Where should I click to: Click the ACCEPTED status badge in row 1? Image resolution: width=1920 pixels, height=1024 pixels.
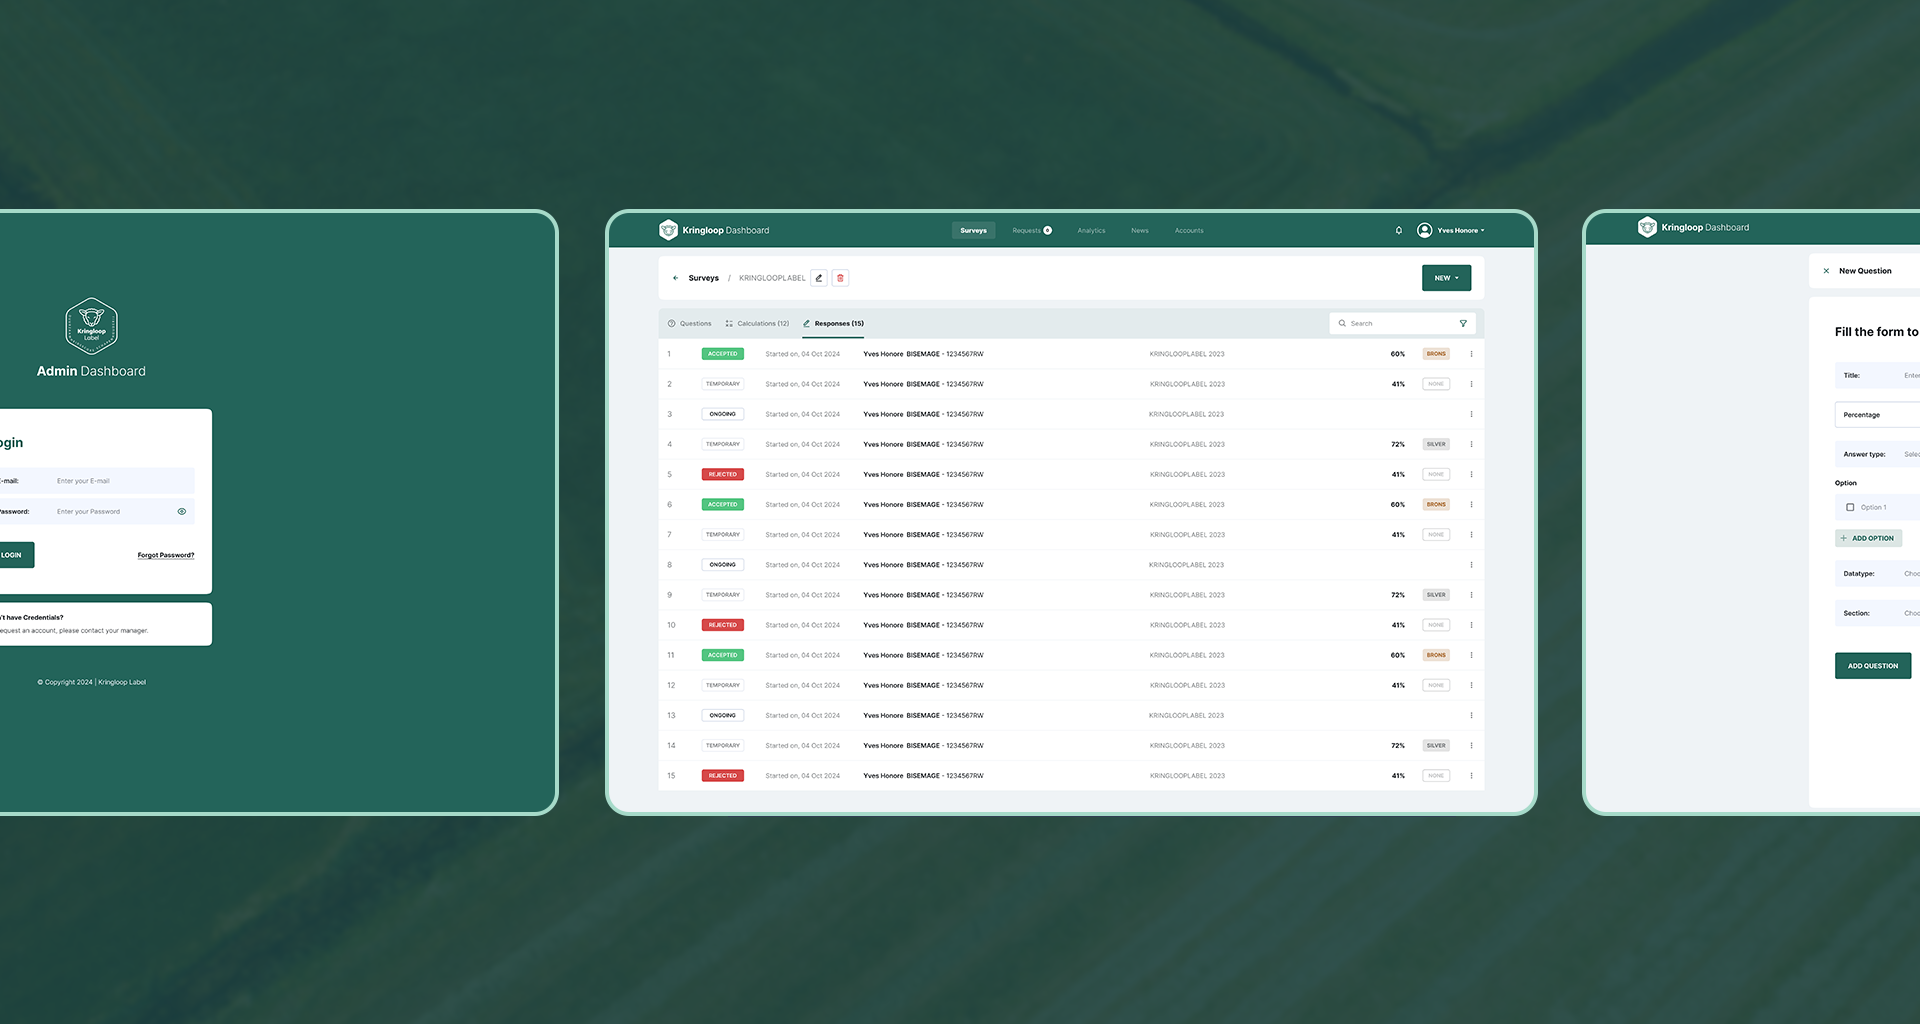point(723,354)
